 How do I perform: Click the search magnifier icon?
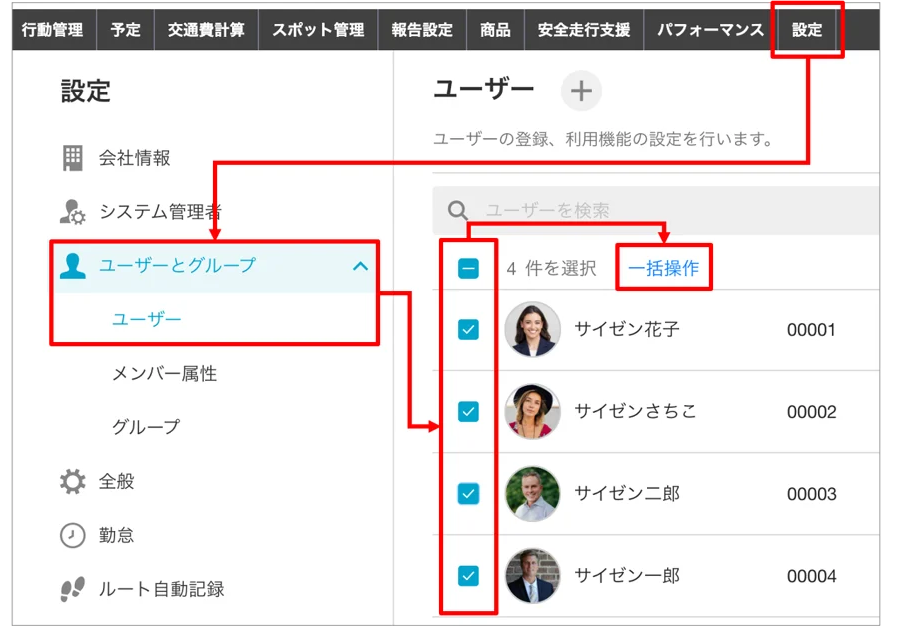point(458,210)
